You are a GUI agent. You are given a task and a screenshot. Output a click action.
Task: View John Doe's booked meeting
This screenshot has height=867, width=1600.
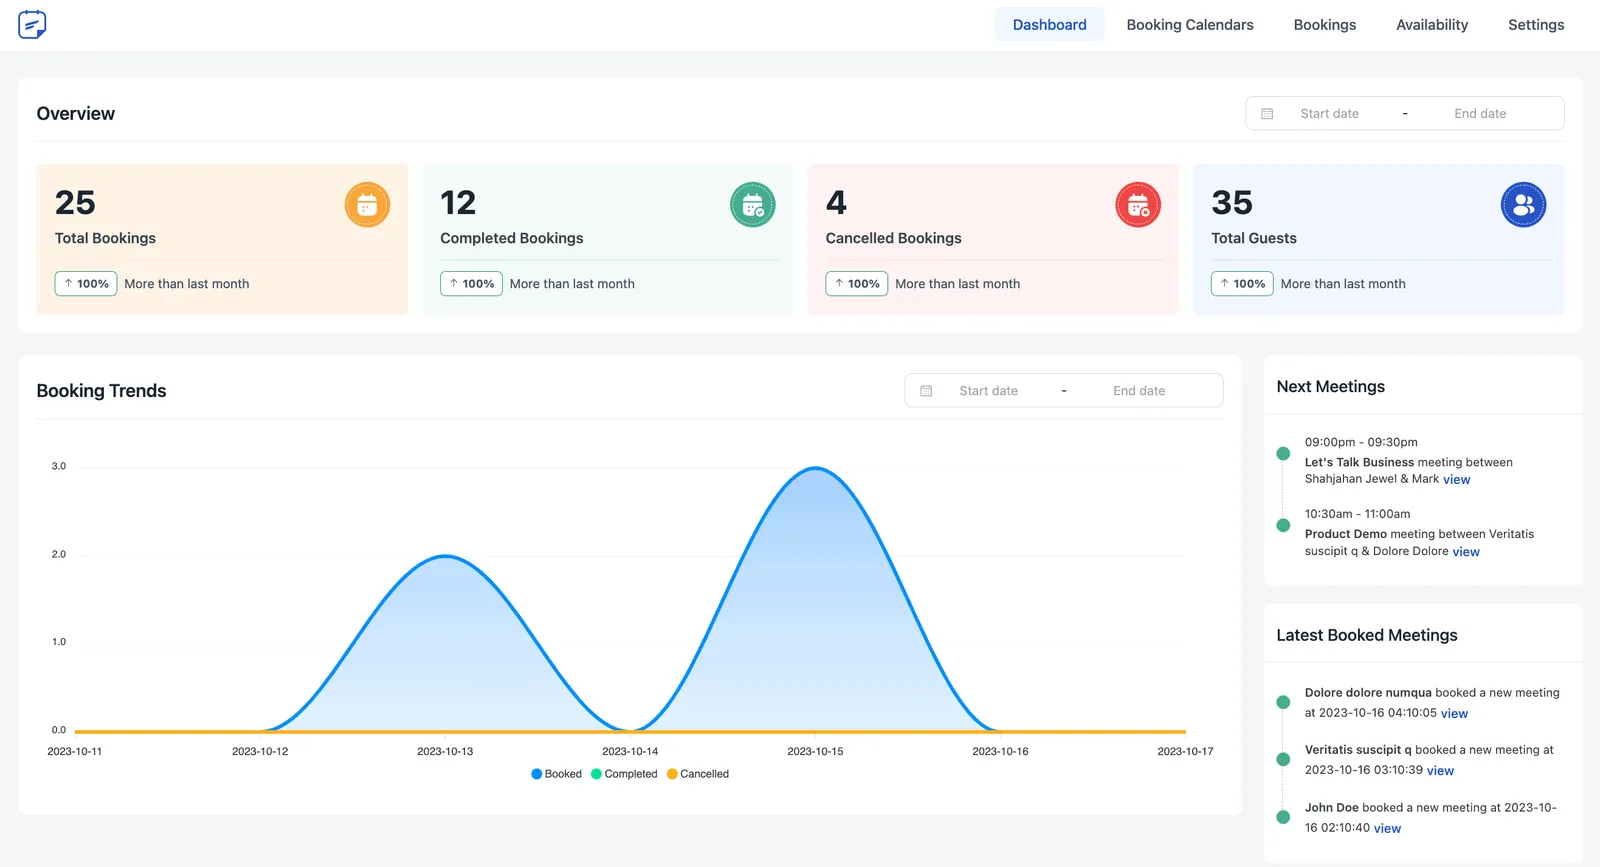click(1387, 829)
